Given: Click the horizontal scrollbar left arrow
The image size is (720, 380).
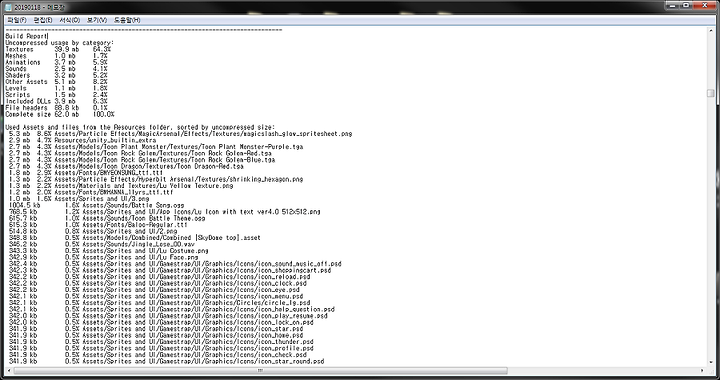Looking at the screenshot, I should click(x=8, y=371).
